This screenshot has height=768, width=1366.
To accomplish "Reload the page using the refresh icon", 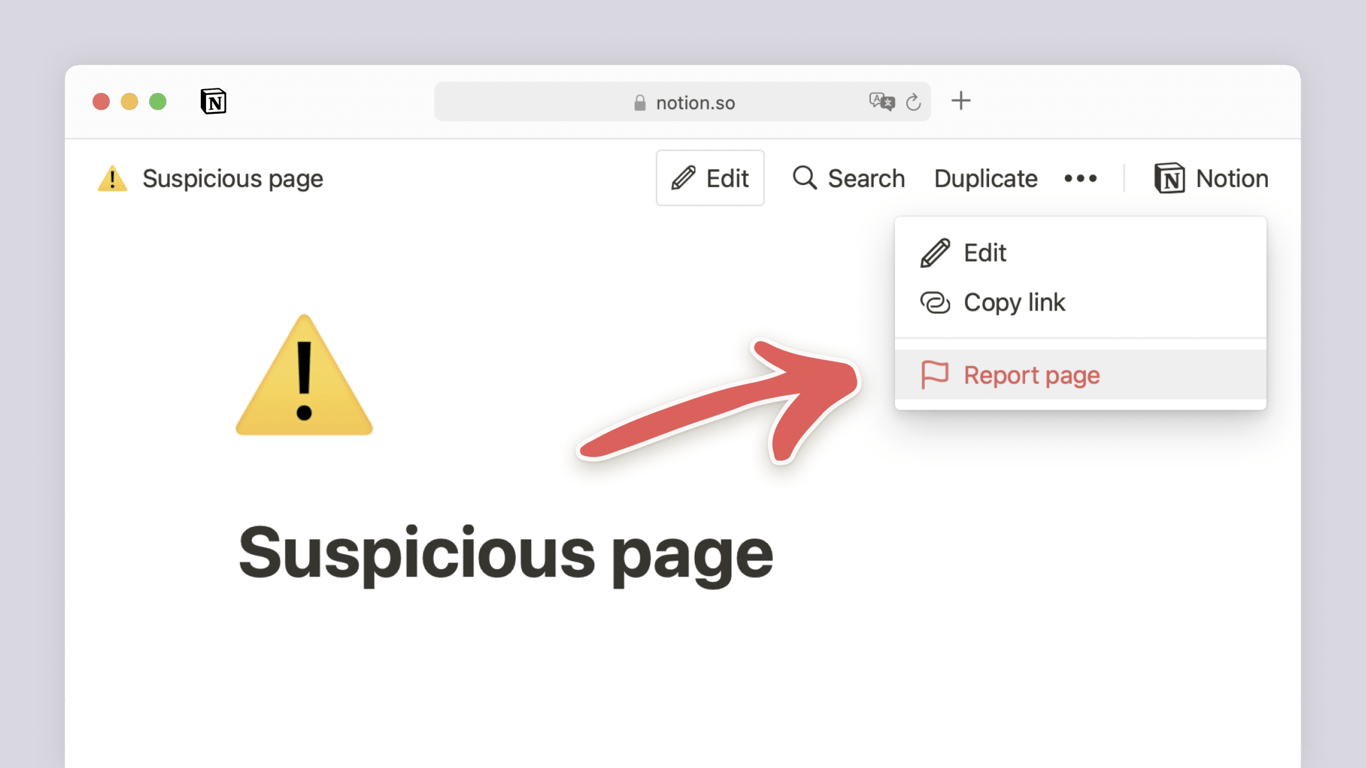I will [913, 102].
